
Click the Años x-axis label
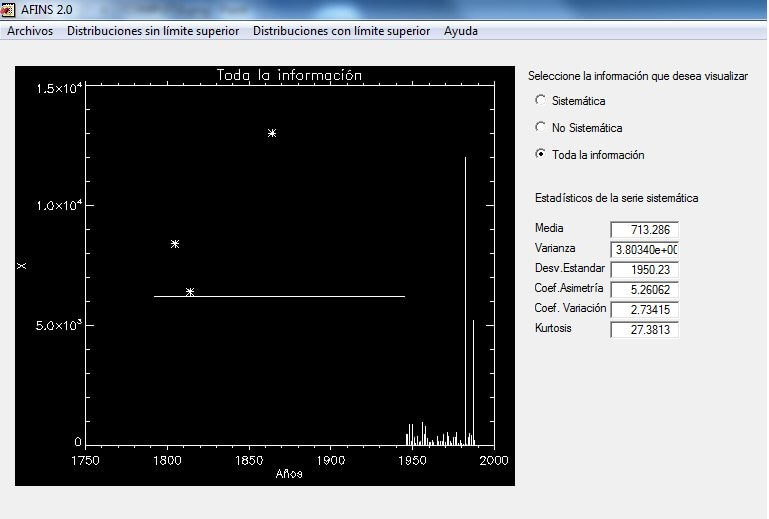289,473
